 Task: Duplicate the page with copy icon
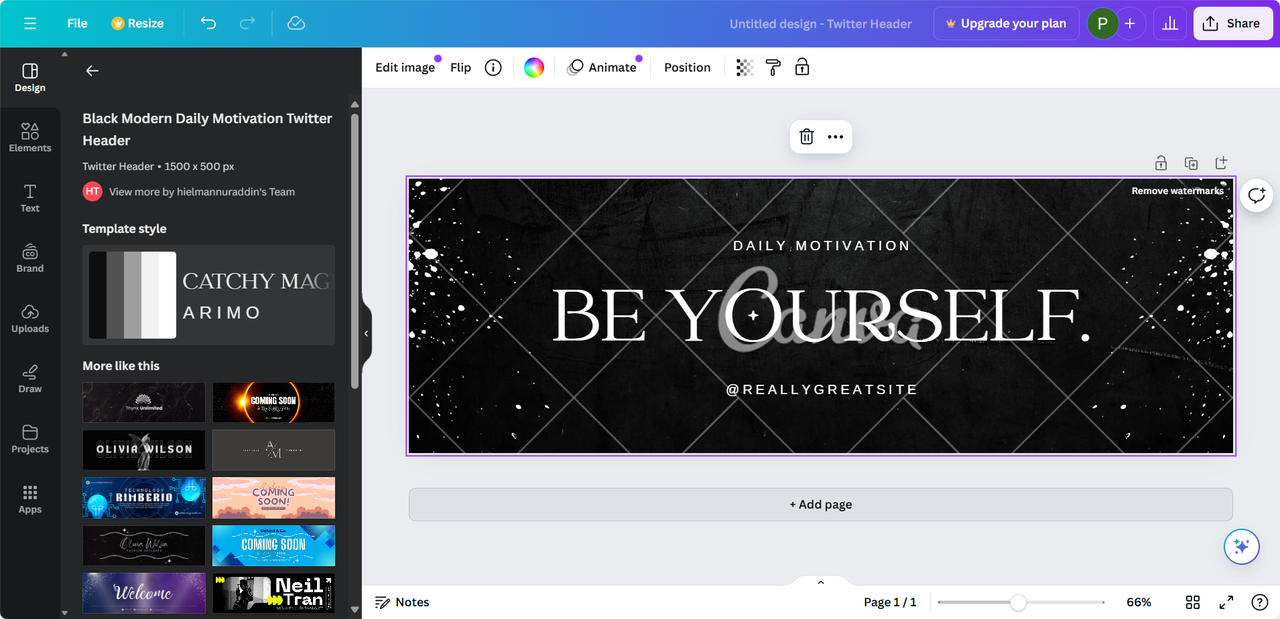tap(1191, 163)
